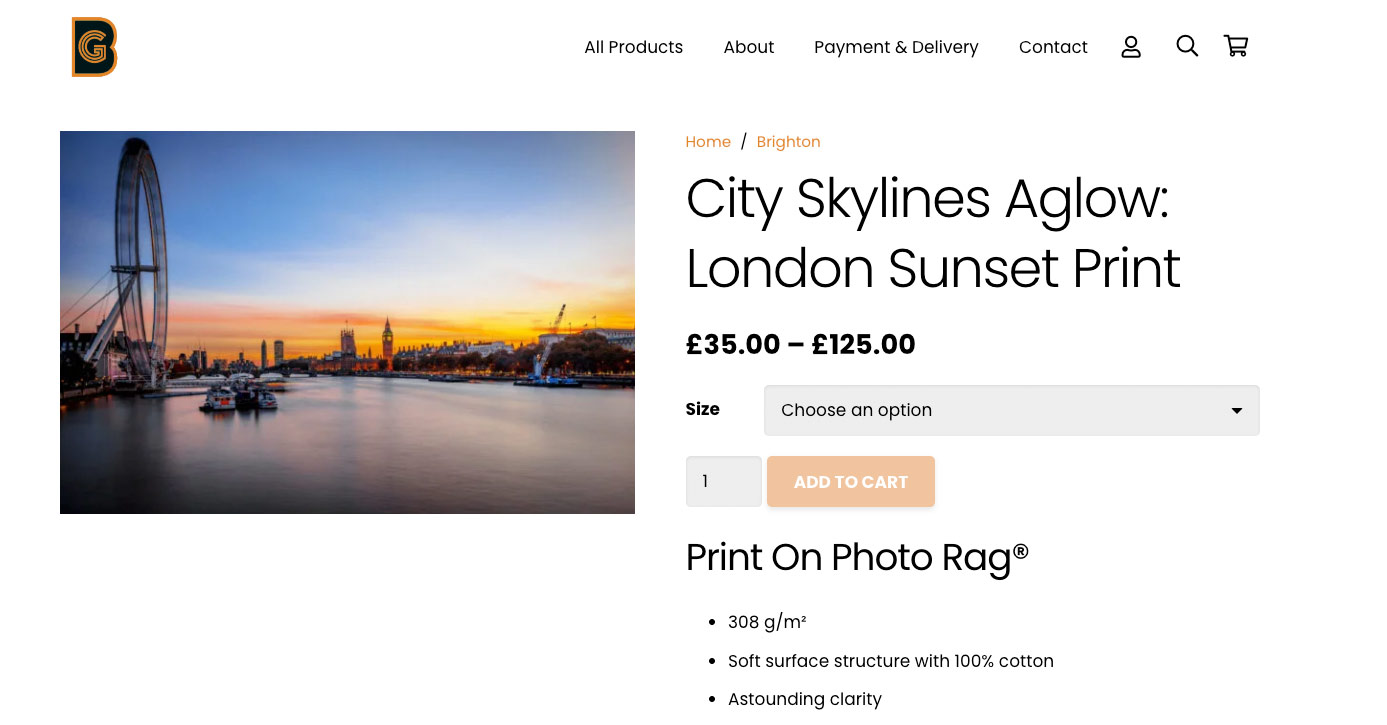This screenshot has width=1387, height=725.
Task: Open the user account icon
Action: [x=1131, y=47]
